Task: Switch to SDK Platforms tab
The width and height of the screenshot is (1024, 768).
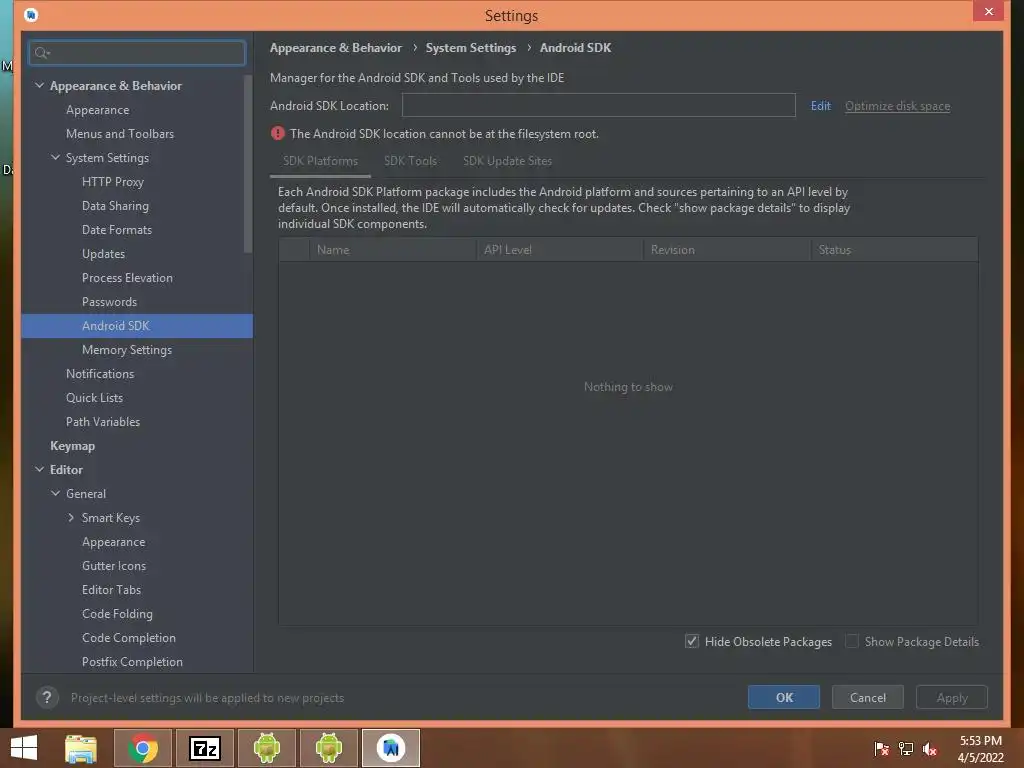Action: coord(320,161)
